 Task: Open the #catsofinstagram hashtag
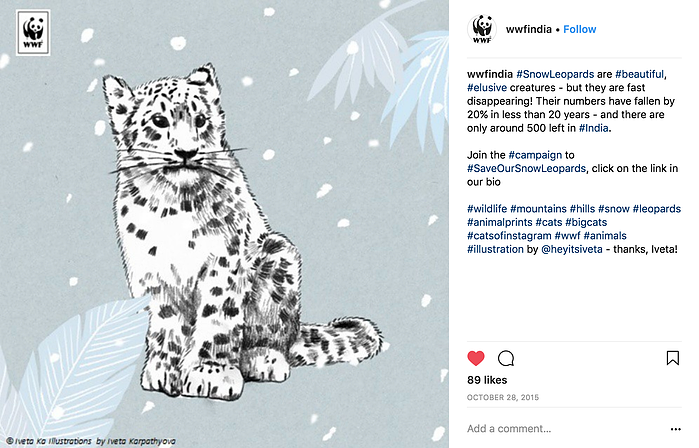509,236
